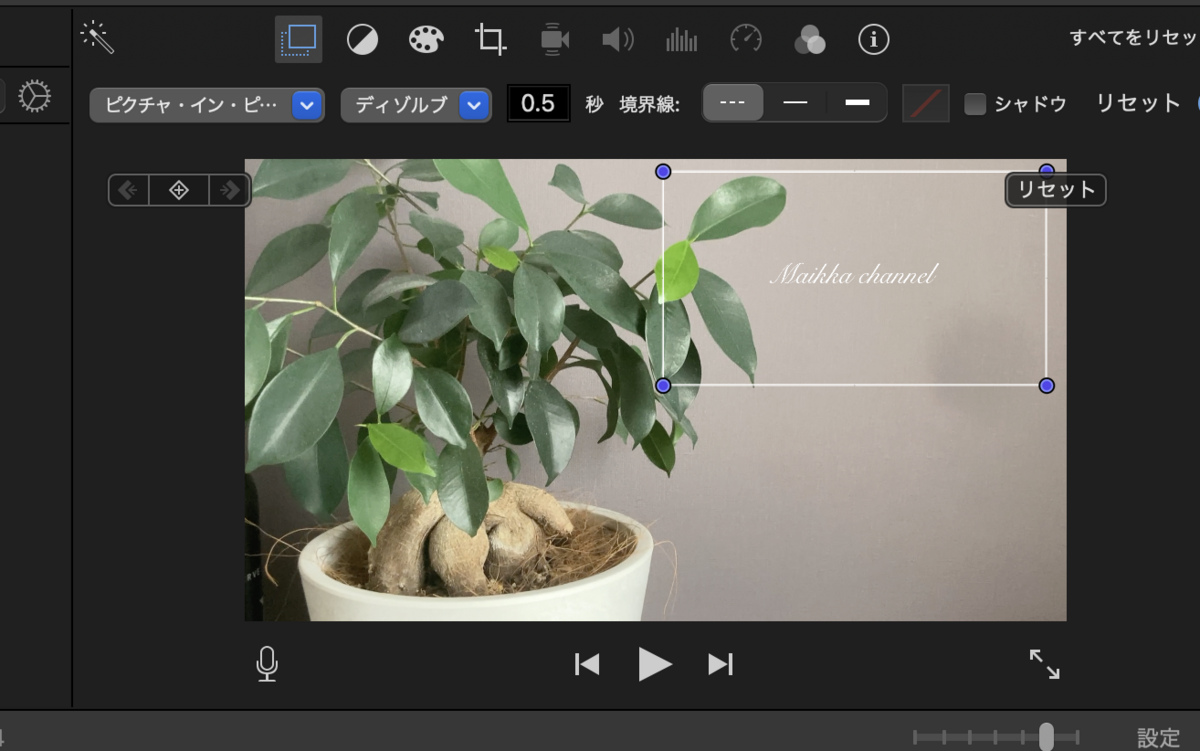The height and width of the screenshot is (751, 1200).
Task: Click the bottom-left handle of the overlay frame
Action: [x=663, y=385]
